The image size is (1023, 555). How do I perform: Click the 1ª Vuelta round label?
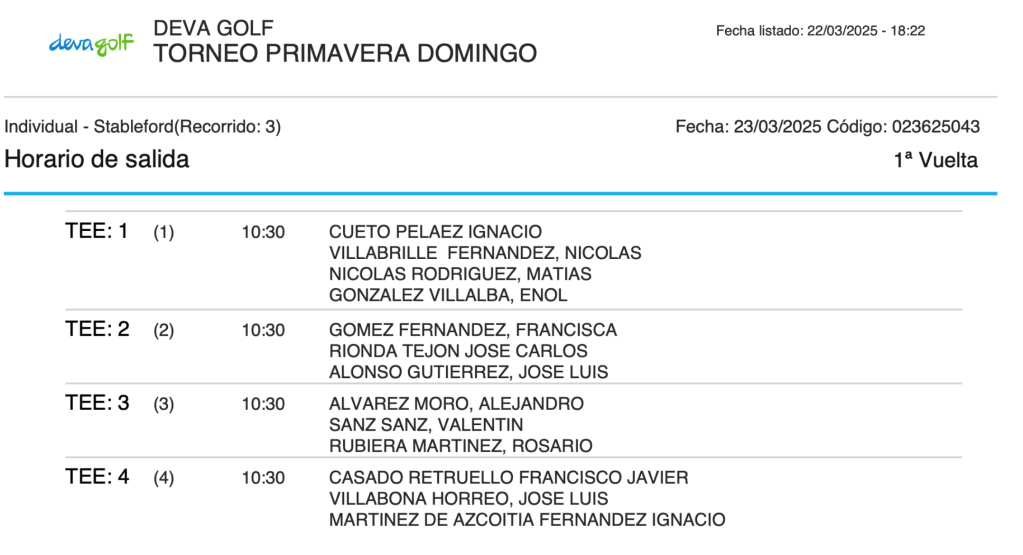click(x=935, y=160)
